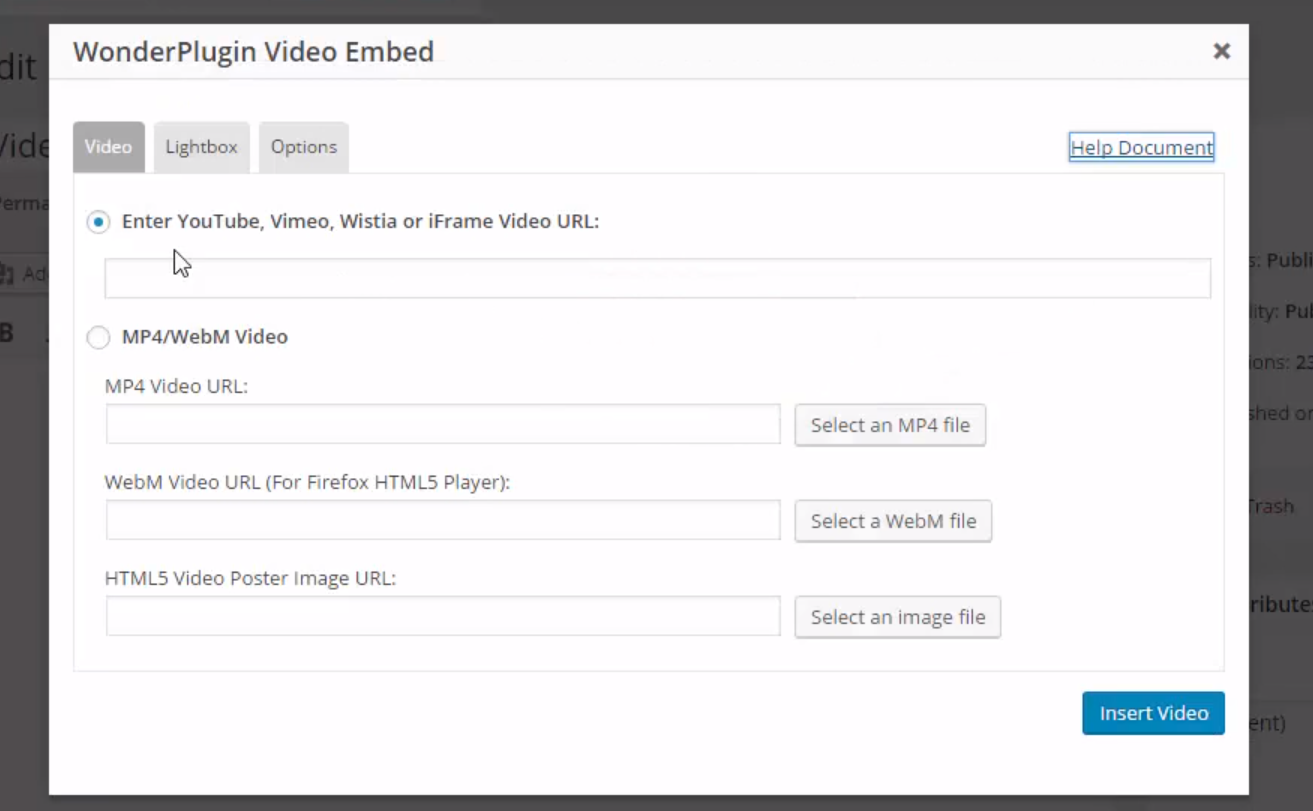
Task: Open the Help Document link
Action: coord(1141,147)
